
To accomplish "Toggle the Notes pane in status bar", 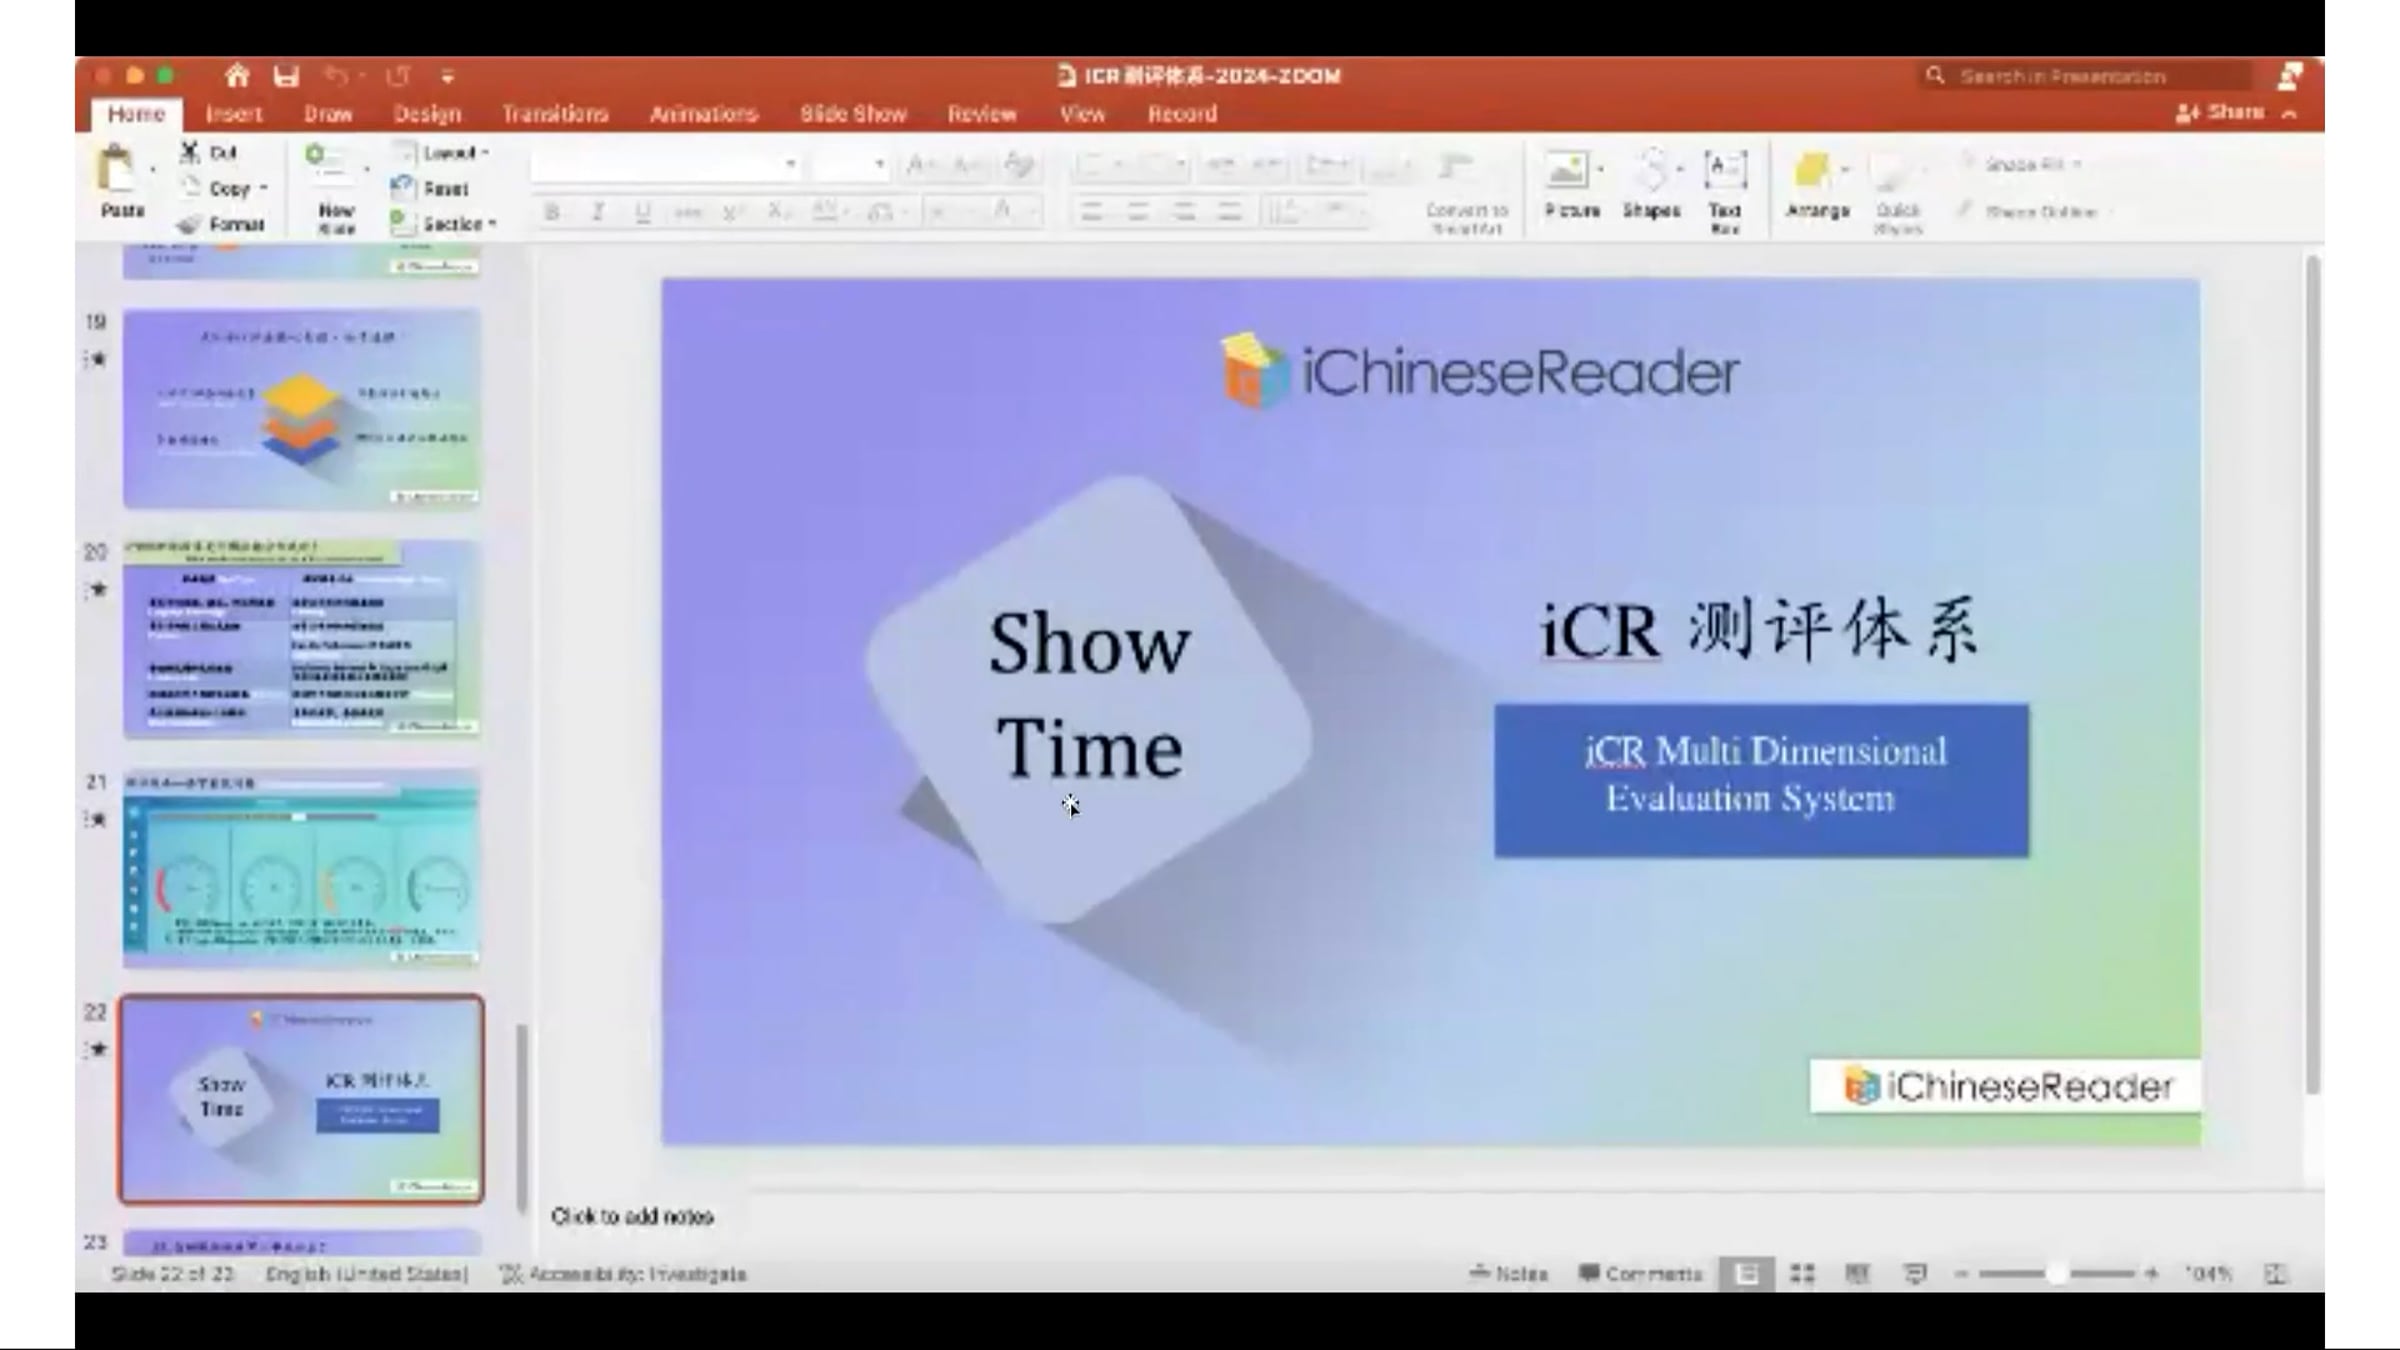I will (x=1509, y=1273).
